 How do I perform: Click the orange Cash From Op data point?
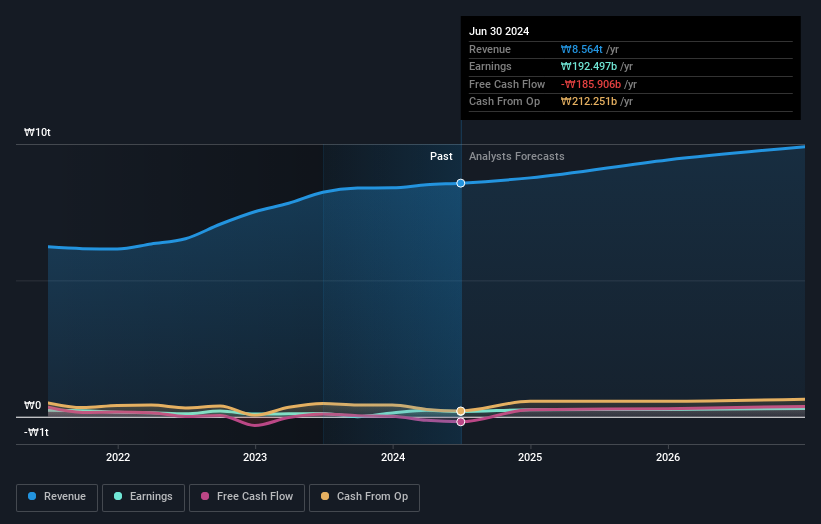click(x=461, y=411)
